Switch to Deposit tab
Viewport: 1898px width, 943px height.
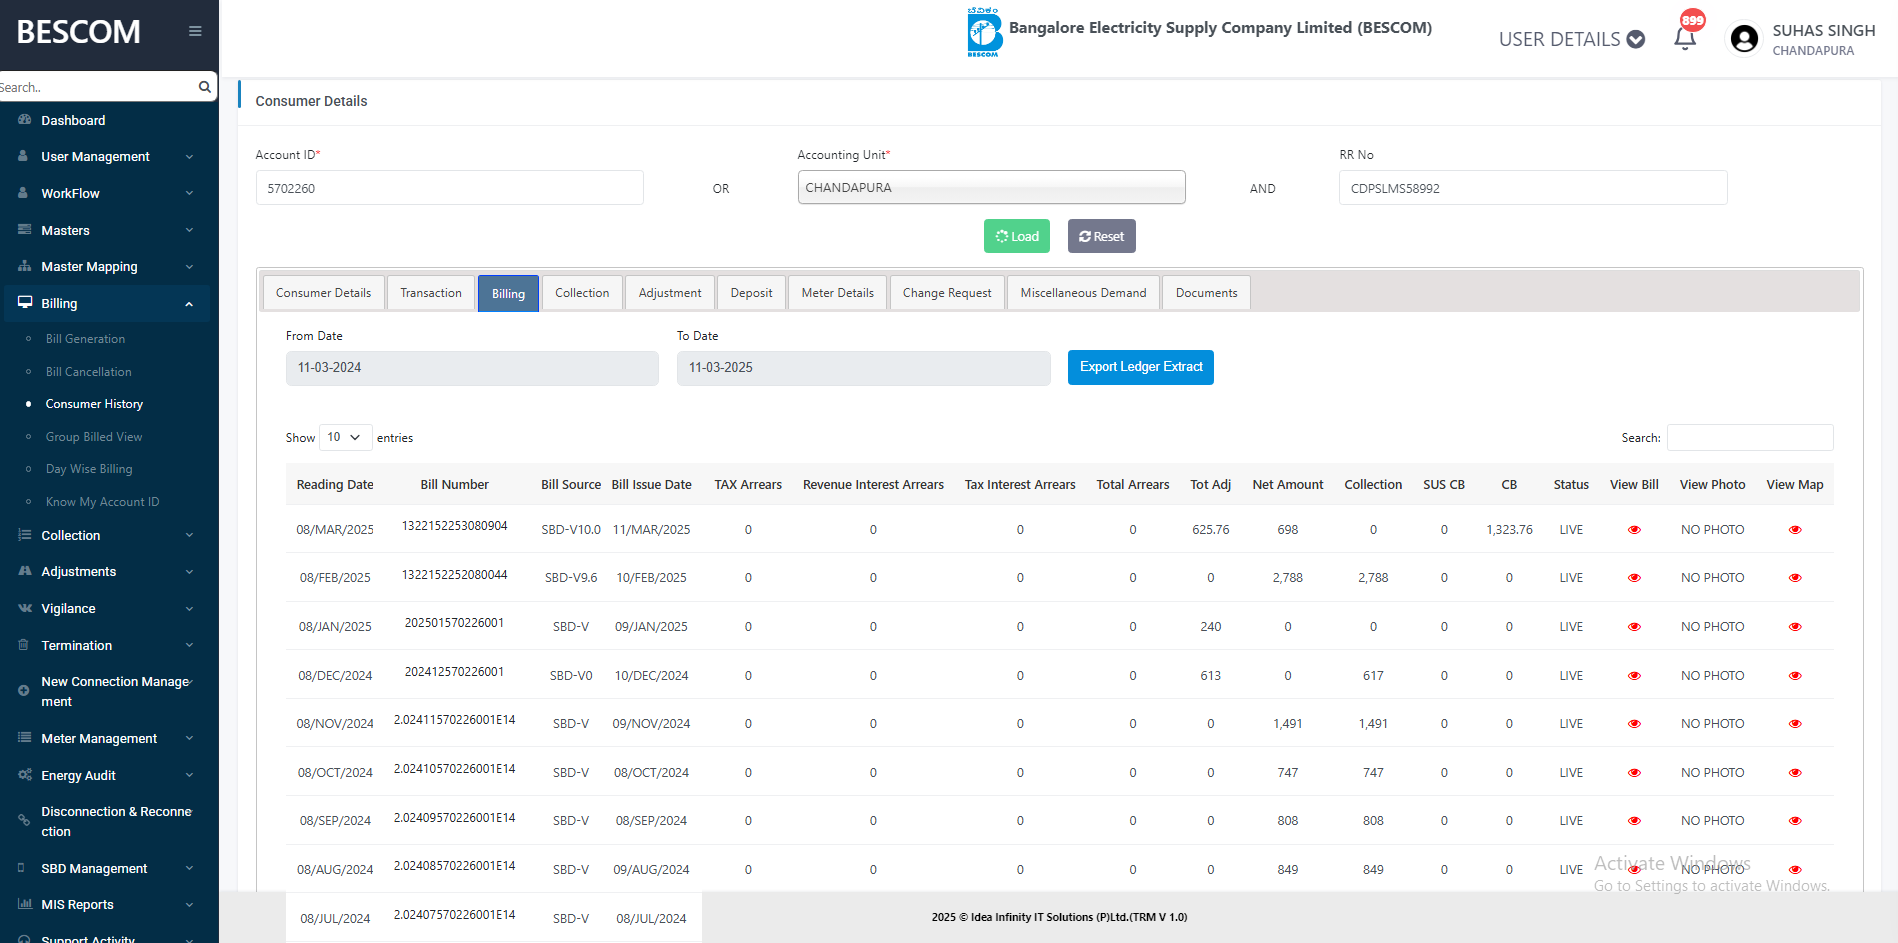751,293
